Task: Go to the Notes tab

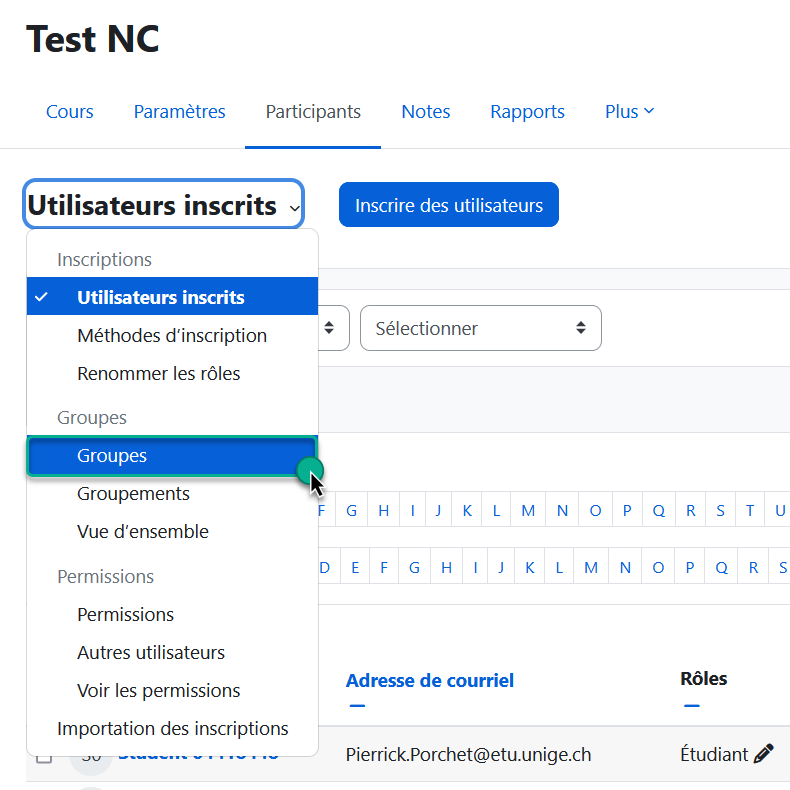Action: coord(426,112)
